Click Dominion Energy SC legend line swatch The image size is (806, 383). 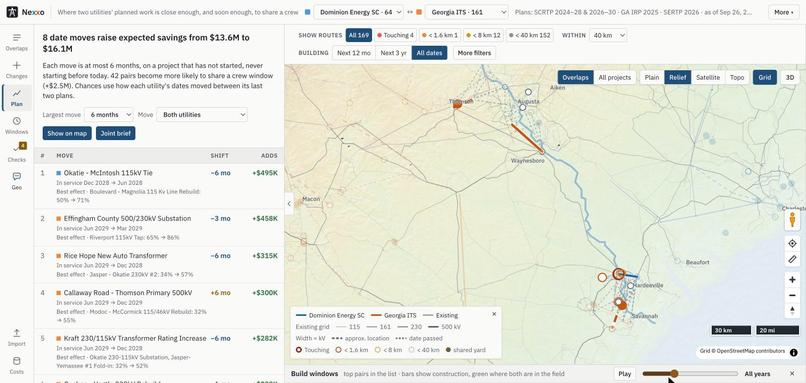301,315
